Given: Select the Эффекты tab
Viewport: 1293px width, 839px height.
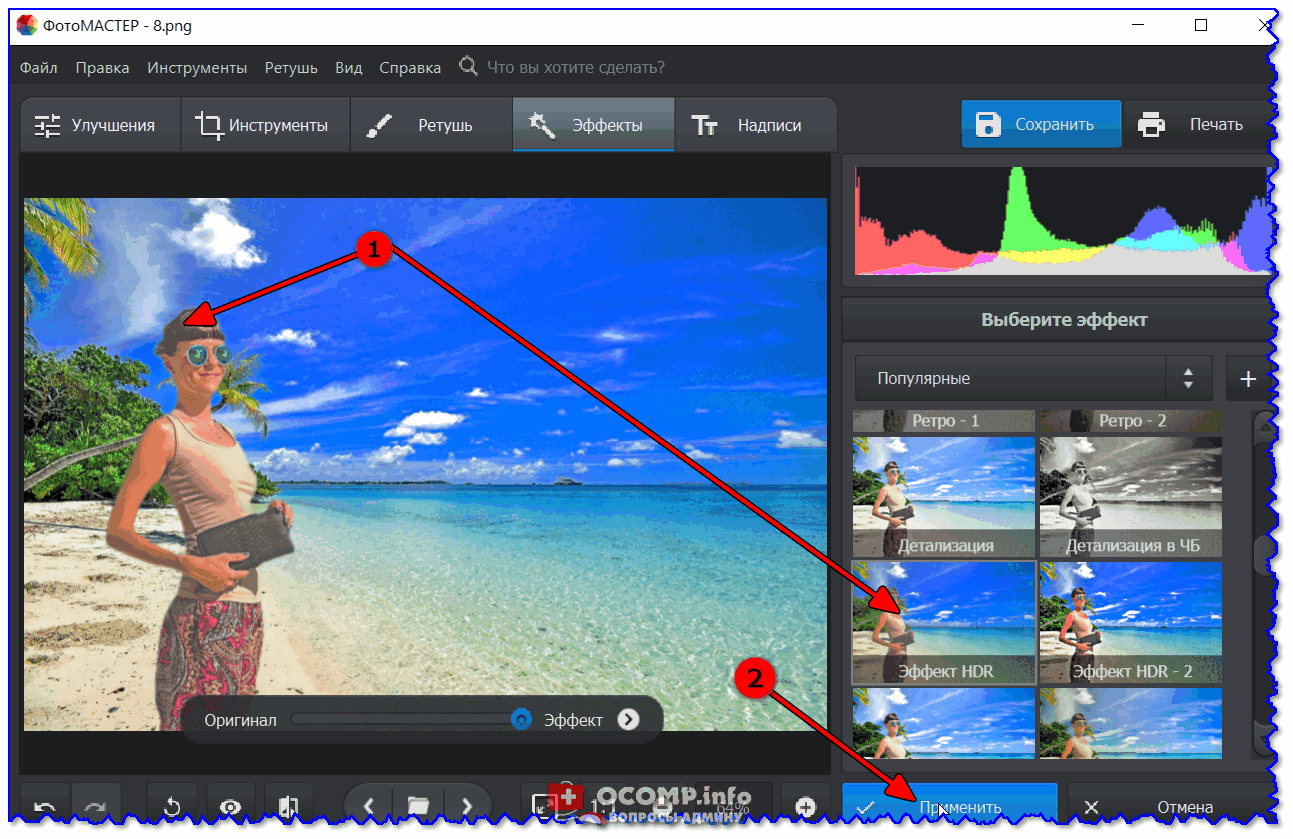Looking at the screenshot, I should (593, 125).
